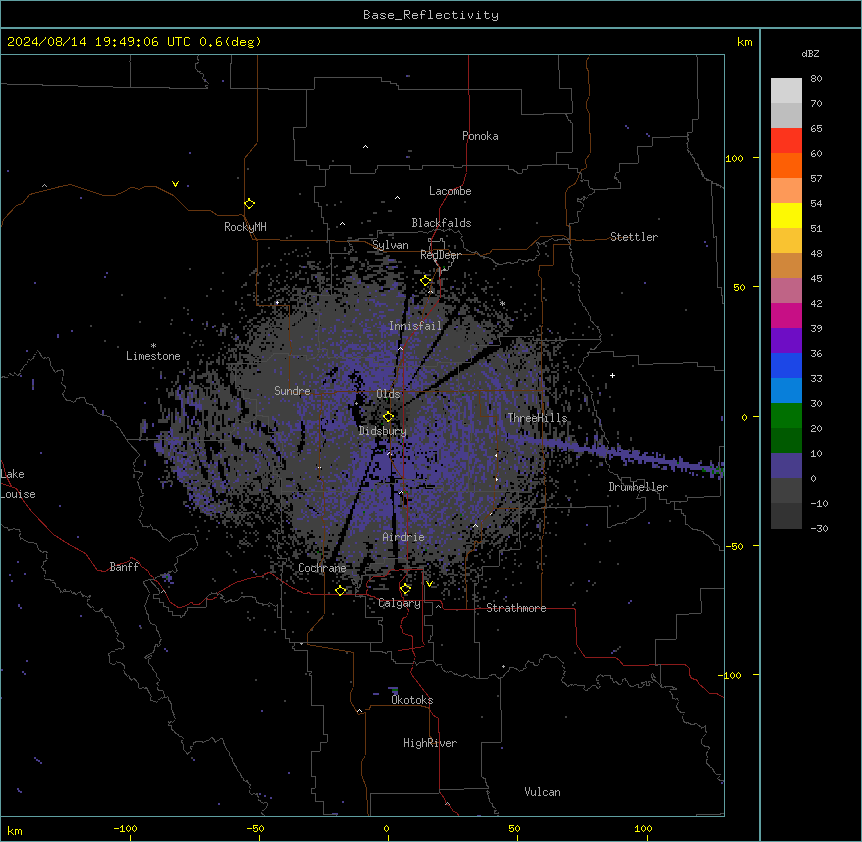
Task: Click the RockyMH label
Action: 245,227
